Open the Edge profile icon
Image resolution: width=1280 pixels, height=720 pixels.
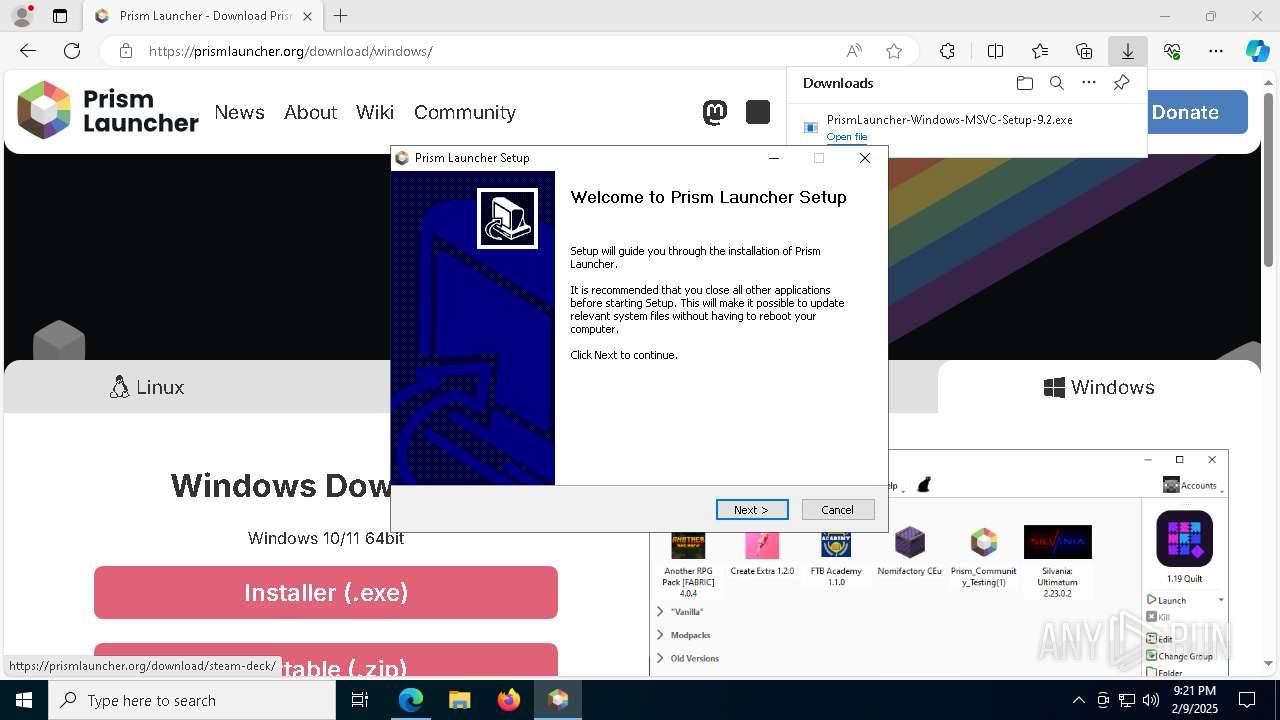(22, 16)
